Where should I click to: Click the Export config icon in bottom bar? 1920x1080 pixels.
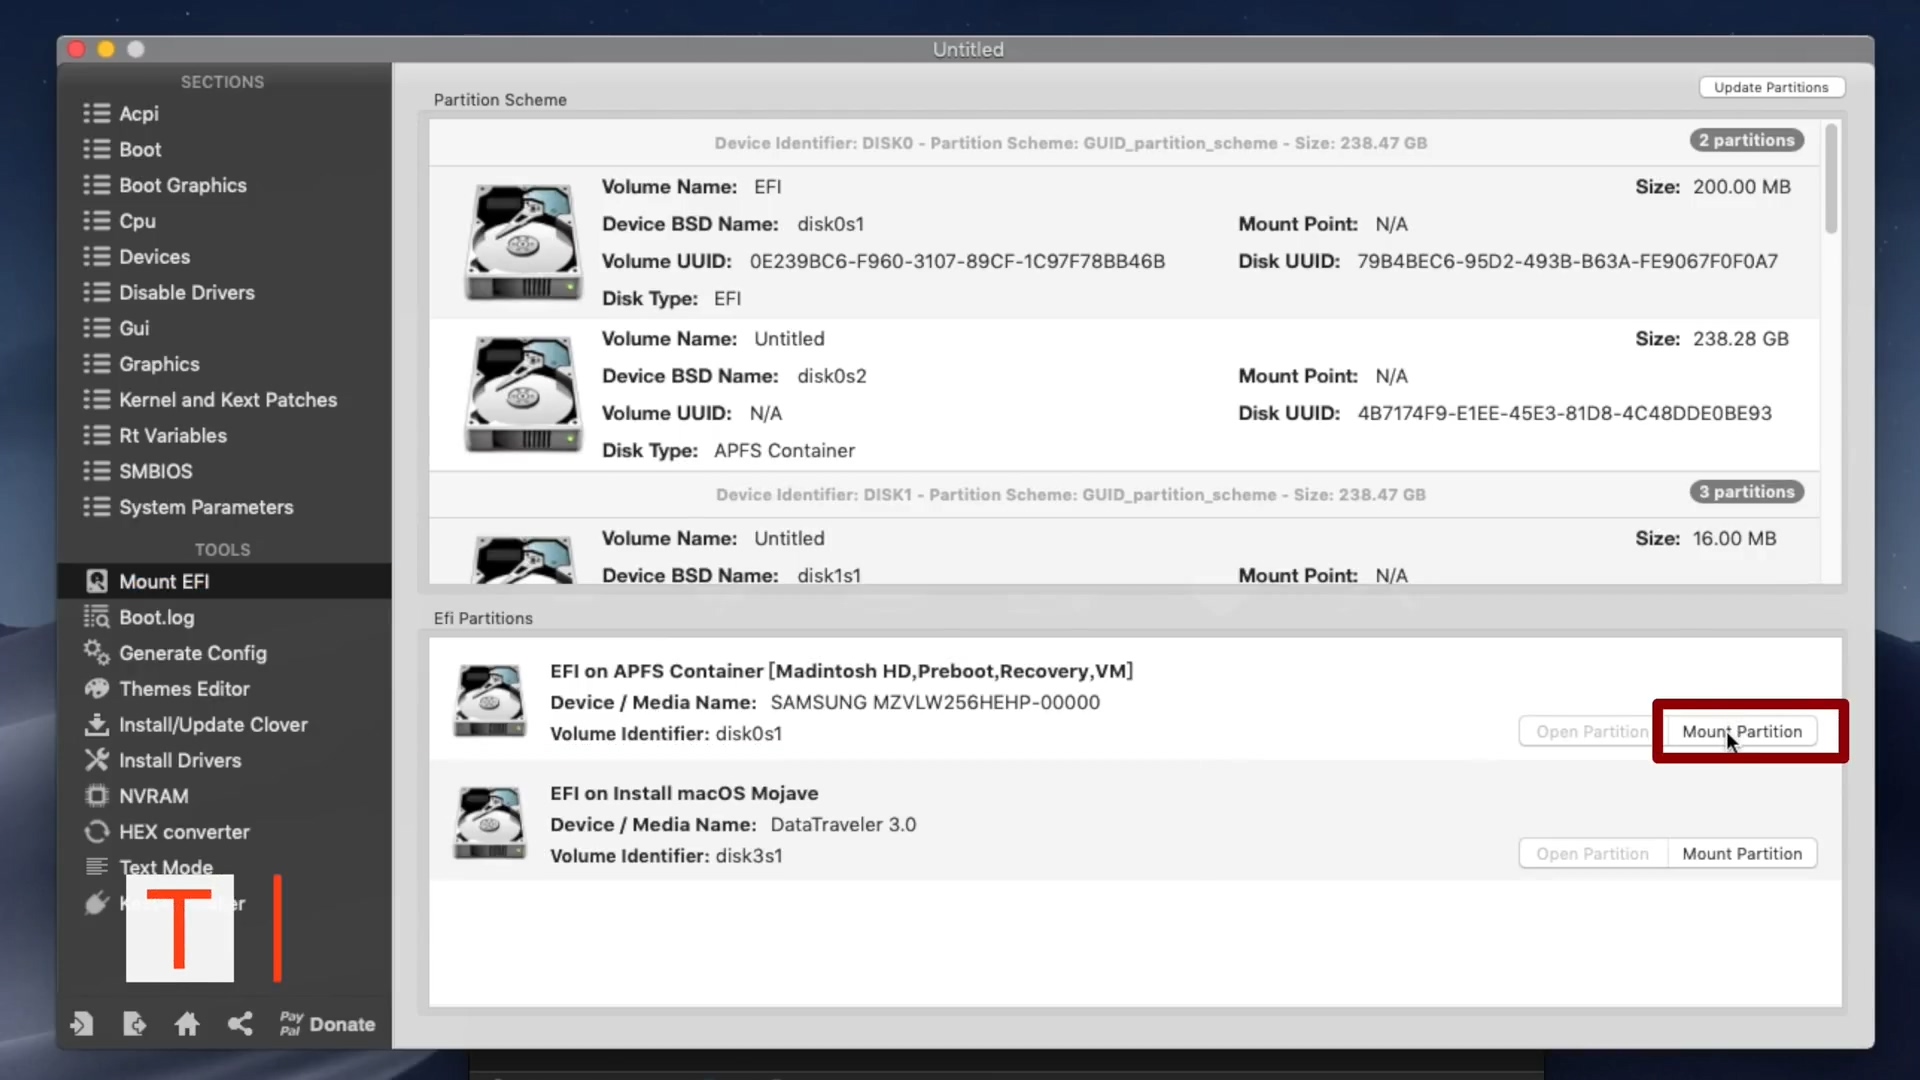134,1023
